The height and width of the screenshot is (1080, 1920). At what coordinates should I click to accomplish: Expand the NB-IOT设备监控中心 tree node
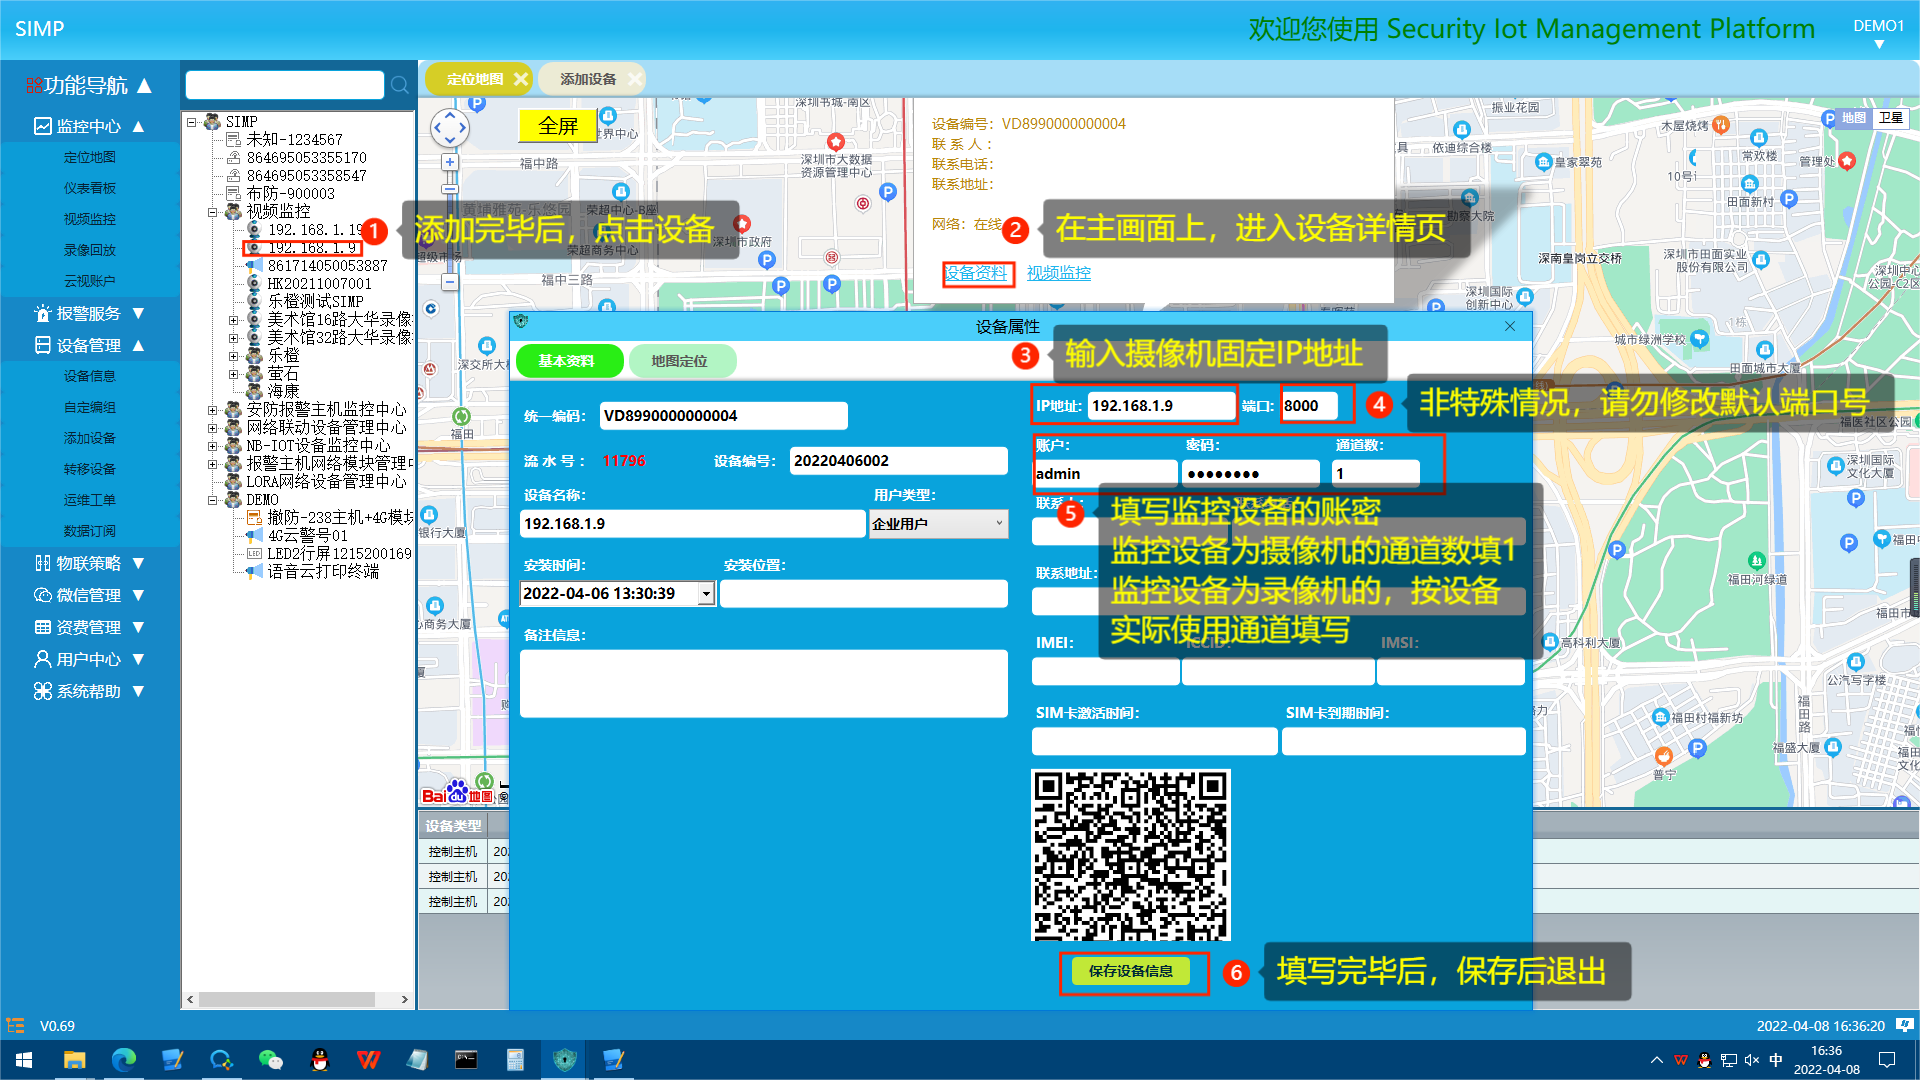[x=213, y=446]
